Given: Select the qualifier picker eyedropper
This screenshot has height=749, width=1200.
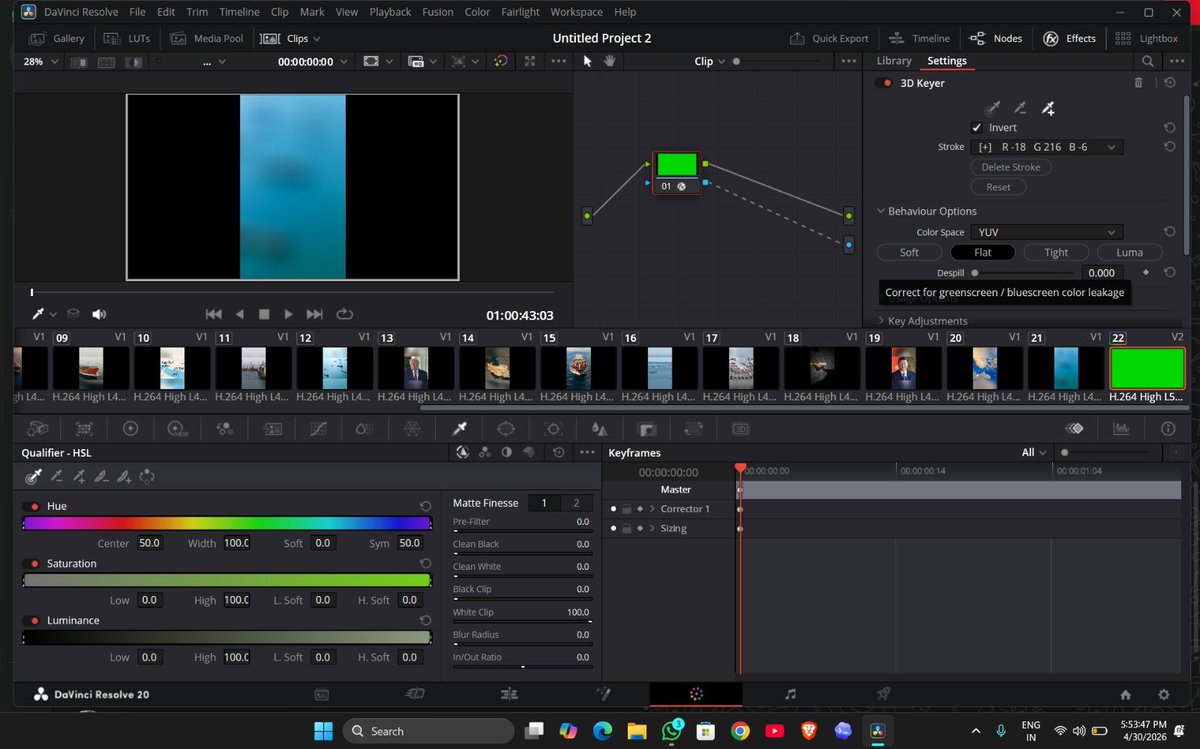Looking at the screenshot, I should tap(34, 477).
